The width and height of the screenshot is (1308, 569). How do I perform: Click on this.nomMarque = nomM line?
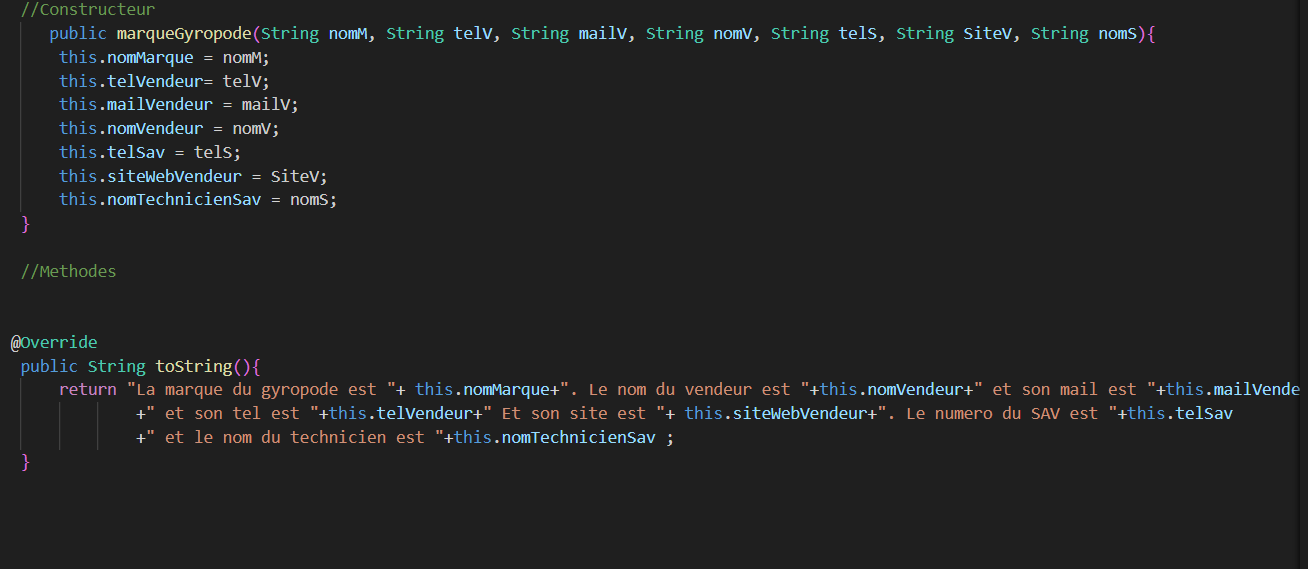pyautogui.click(x=164, y=57)
